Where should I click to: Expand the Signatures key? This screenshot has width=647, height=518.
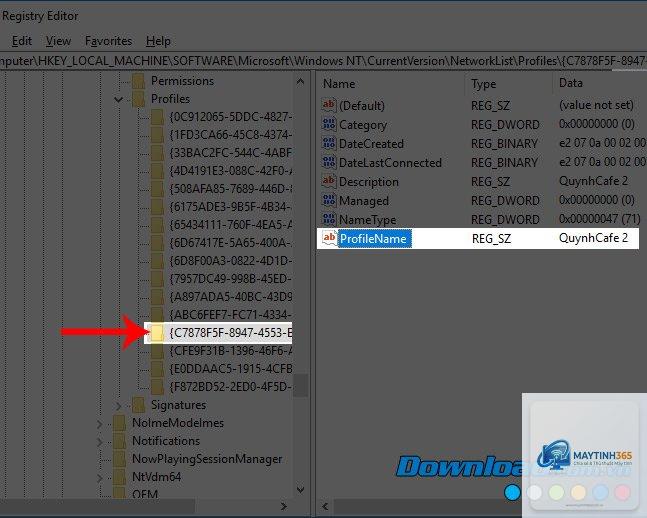pos(118,406)
